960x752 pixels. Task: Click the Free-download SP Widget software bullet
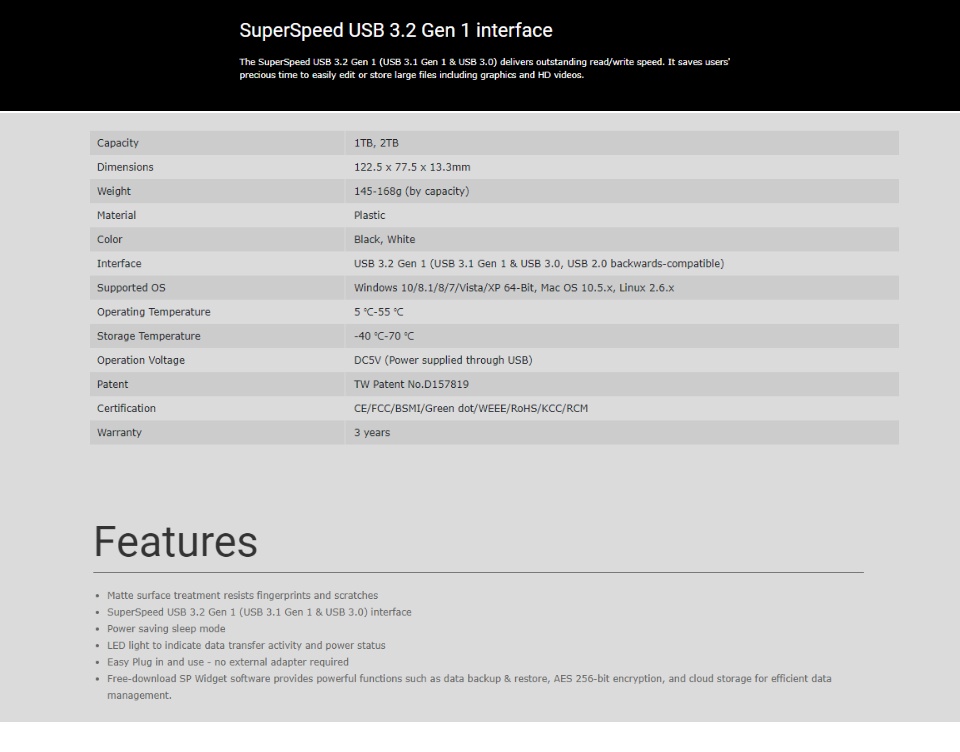[x=469, y=678]
